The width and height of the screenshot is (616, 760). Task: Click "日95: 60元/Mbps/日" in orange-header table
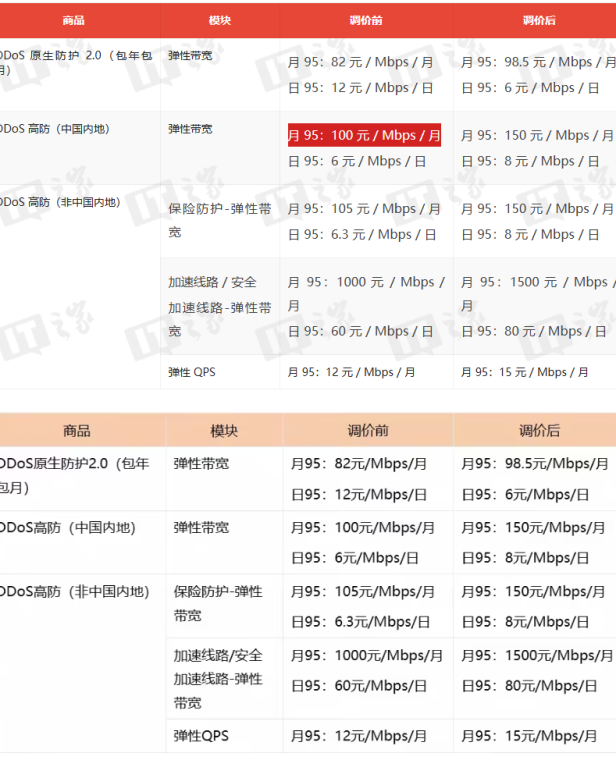point(359,686)
